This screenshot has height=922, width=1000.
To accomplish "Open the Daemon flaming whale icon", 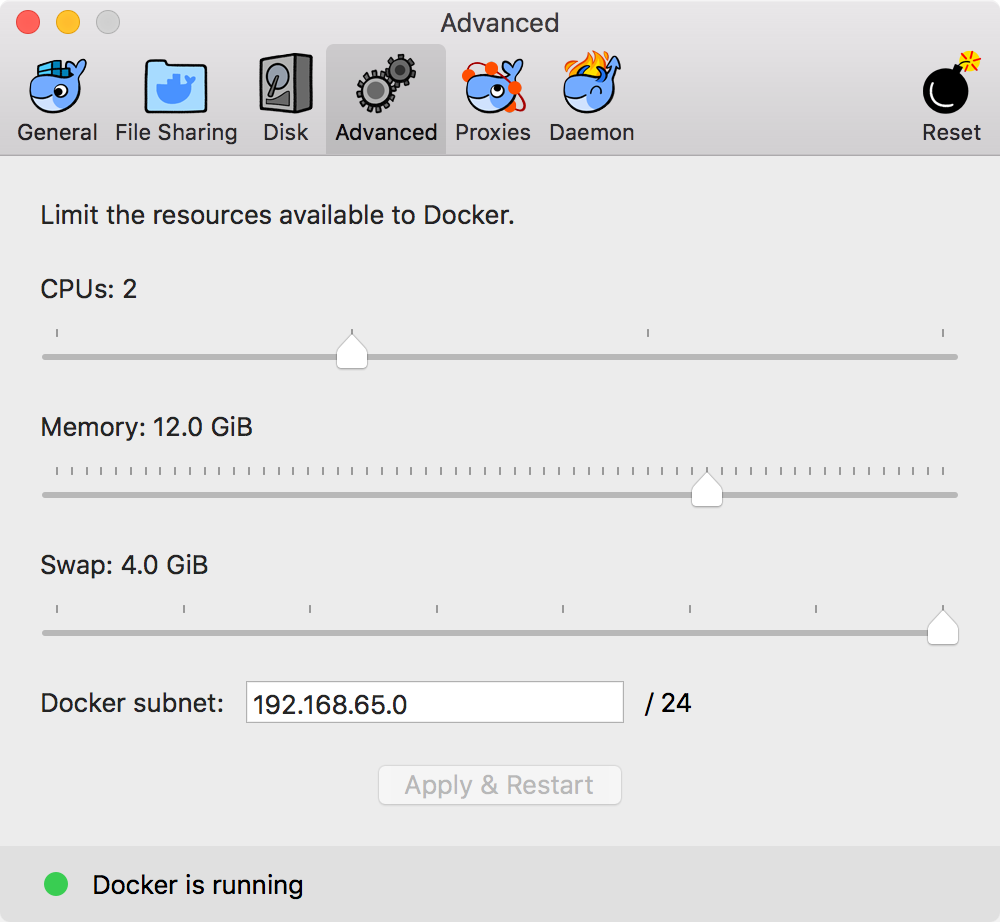I will tap(591, 83).
